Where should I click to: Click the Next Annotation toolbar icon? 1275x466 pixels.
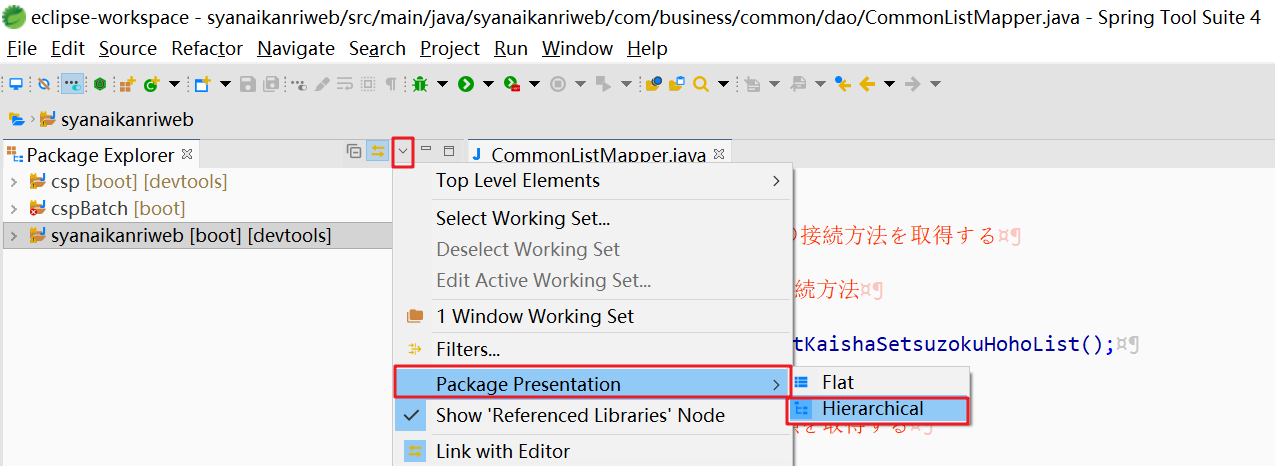(x=752, y=84)
